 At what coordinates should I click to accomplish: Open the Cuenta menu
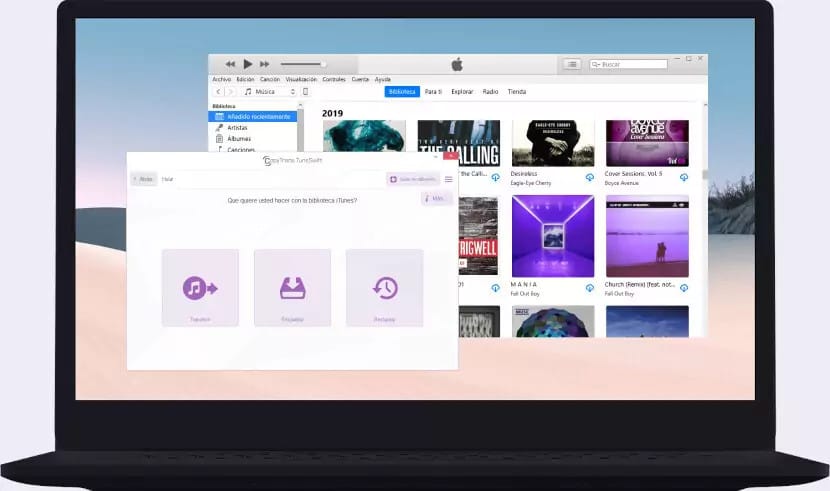click(x=360, y=79)
